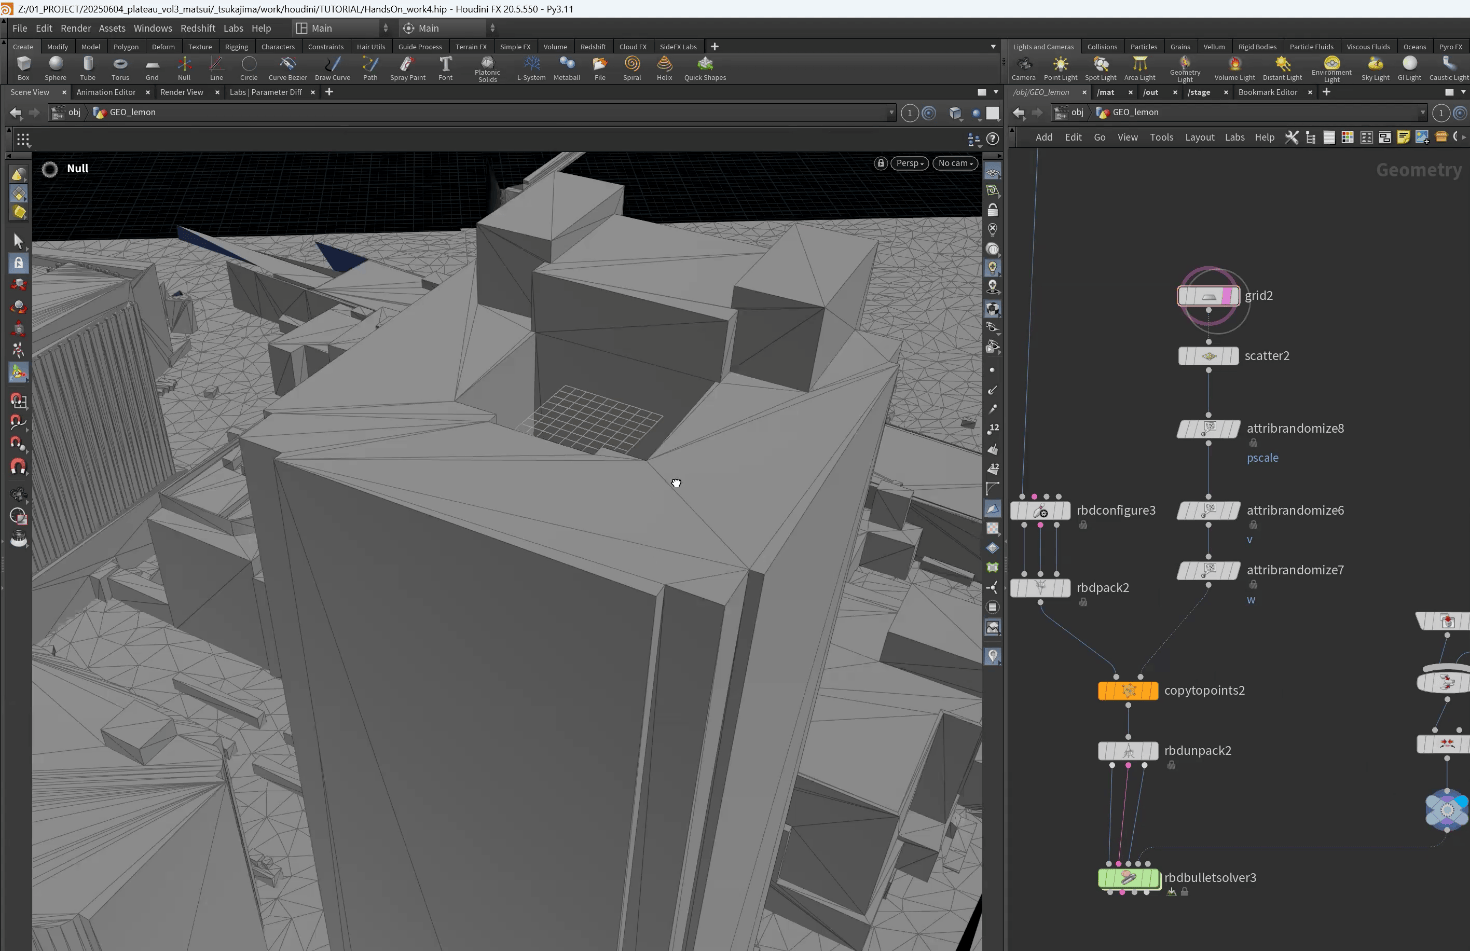Click the copytopoints2 node
1470x951 pixels.
[x=1128, y=691]
